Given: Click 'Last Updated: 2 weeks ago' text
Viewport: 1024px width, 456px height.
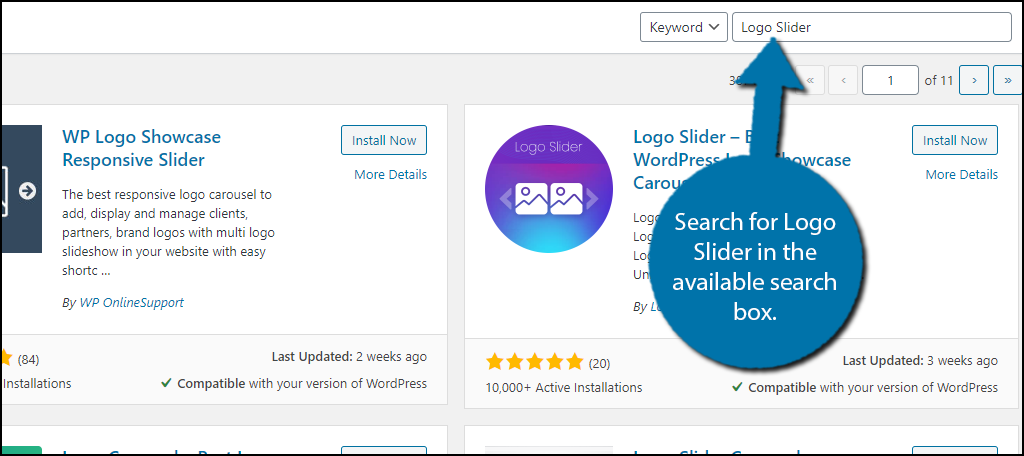Looking at the screenshot, I should [349, 357].
